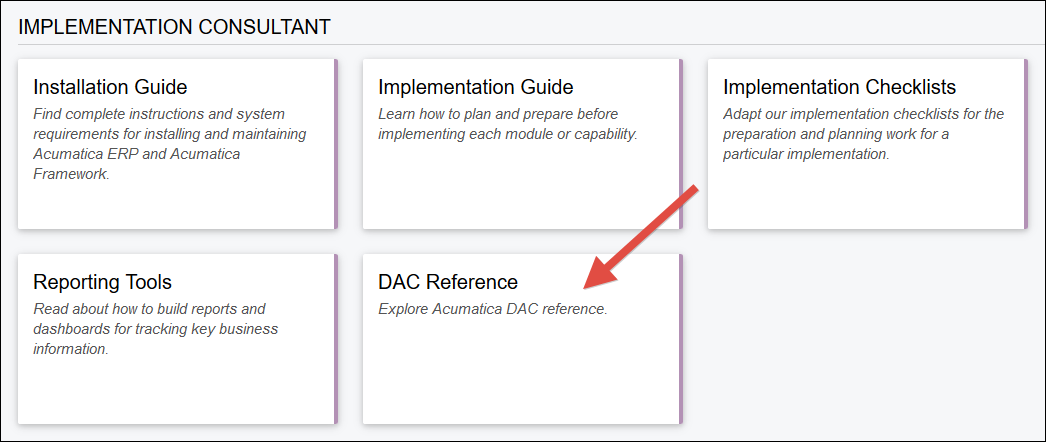Open the Implementation Guide card title

click(x=475, y=87)
